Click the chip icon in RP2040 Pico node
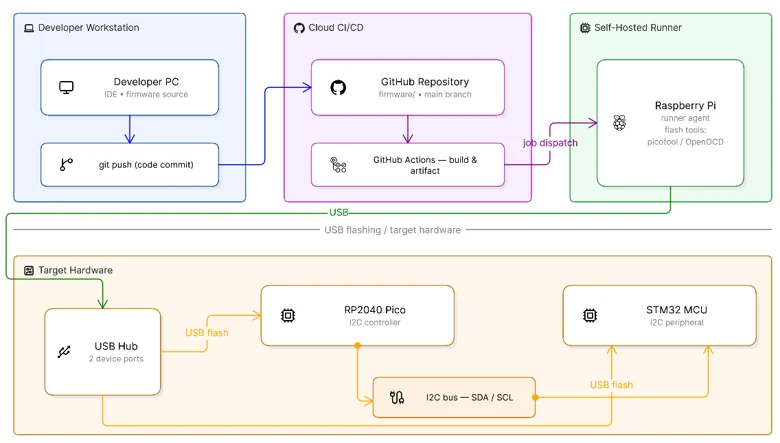The width and height of the screenshot is (780, 443). (288, 315)
